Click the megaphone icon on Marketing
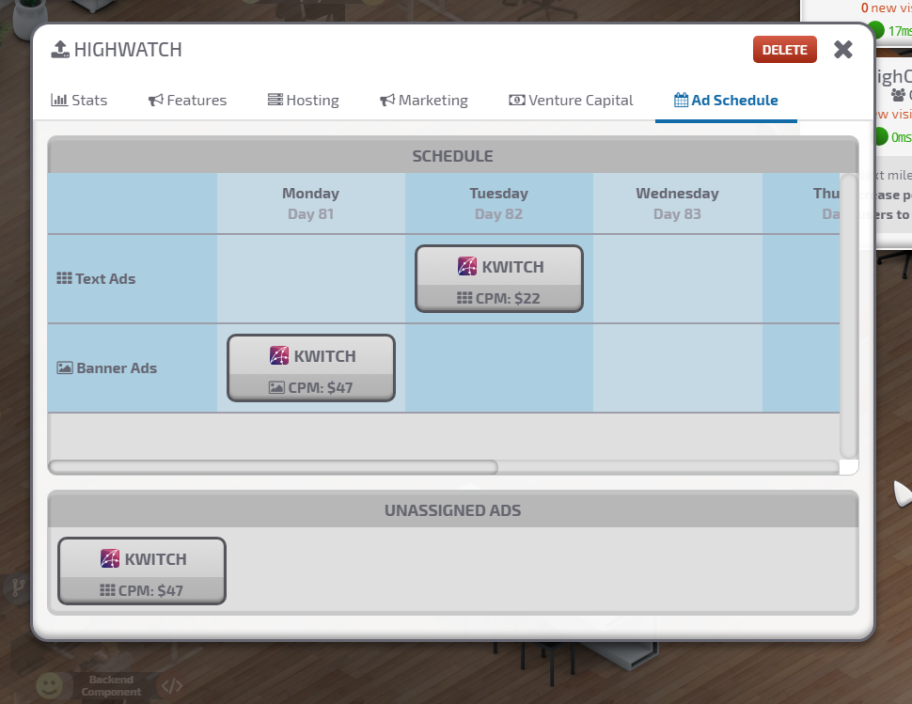The image size is (912, 704). [x=387, y=100]
